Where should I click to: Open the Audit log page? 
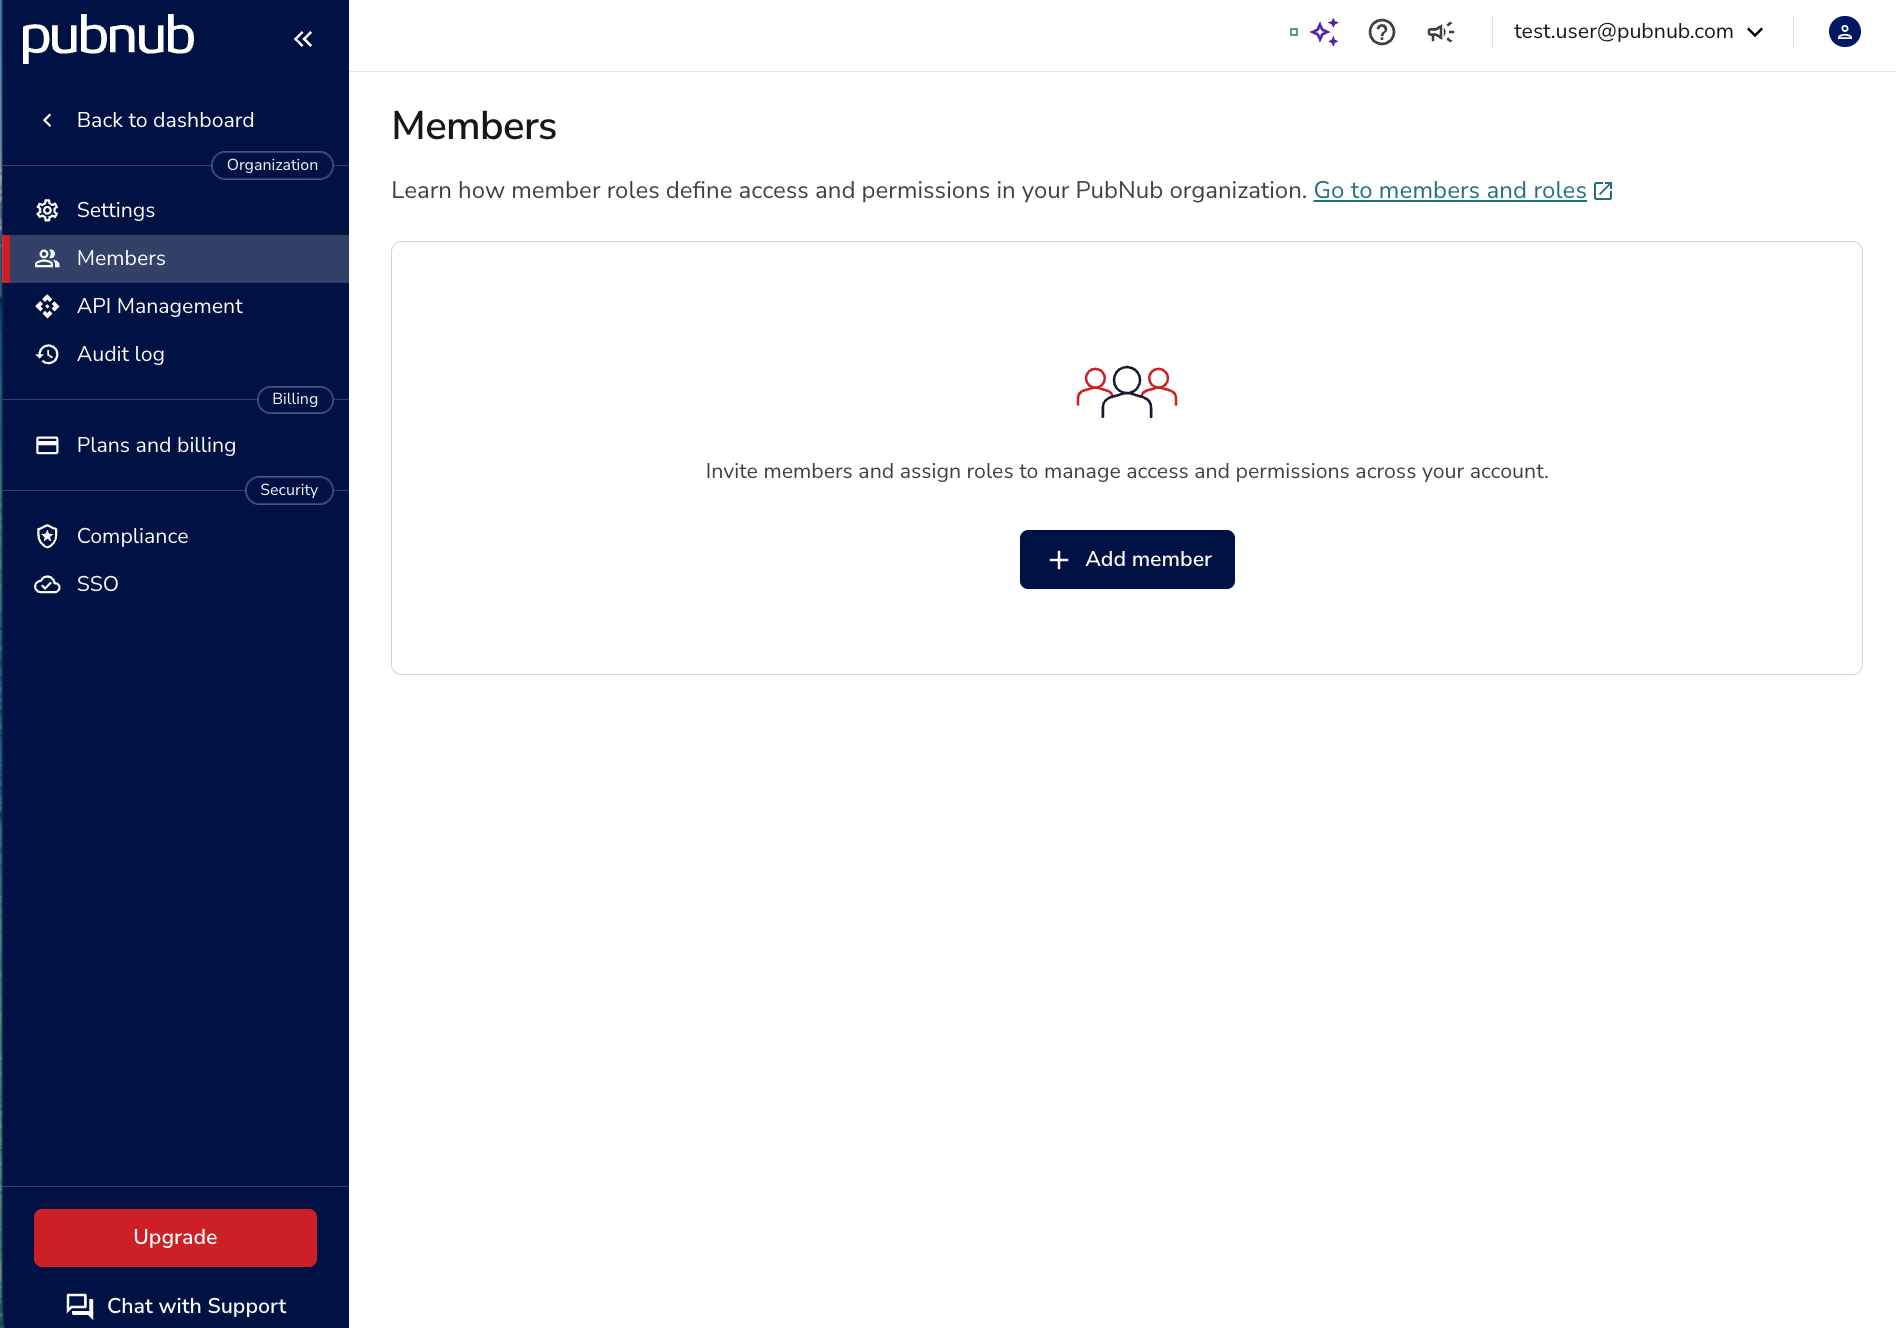pos(176,354)
